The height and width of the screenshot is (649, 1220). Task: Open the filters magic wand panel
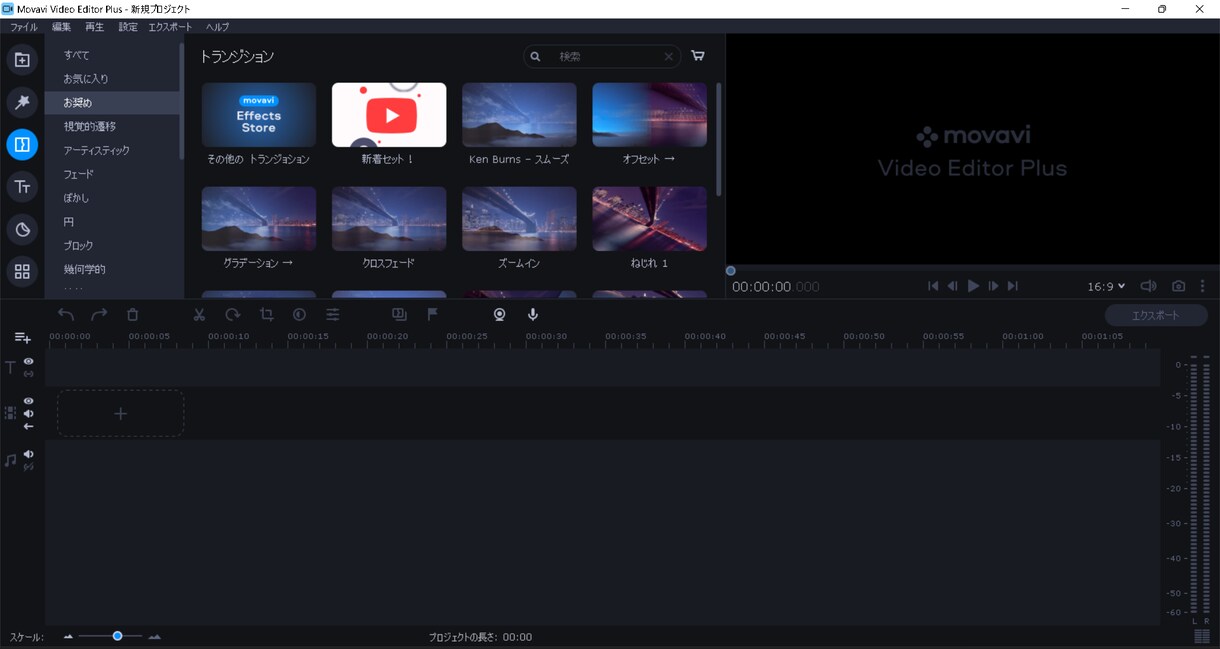click(22, 102)
